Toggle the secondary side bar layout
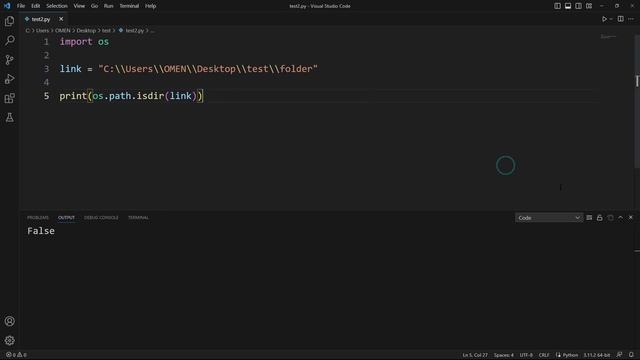 [x=578, y=6]
